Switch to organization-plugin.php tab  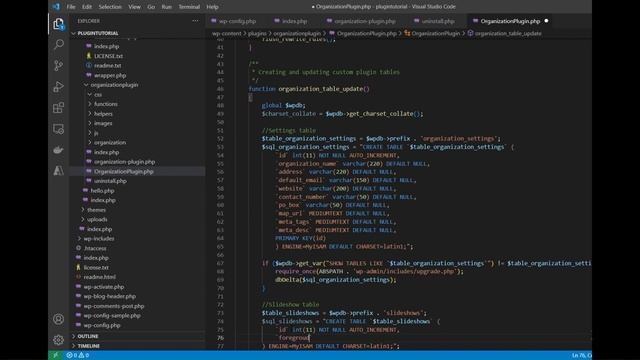pyautogui.click(x=361, y=21)
